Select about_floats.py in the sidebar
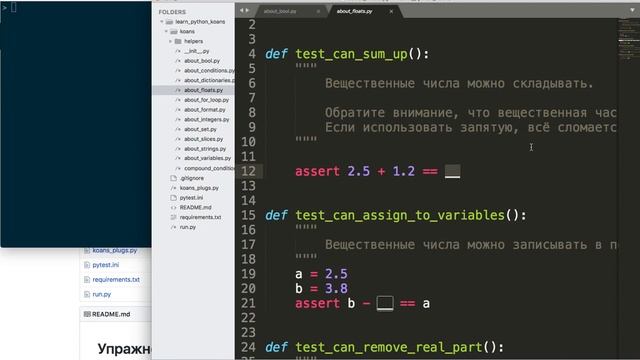The height and width of the screenshot is (360, 640). [203, 90]
